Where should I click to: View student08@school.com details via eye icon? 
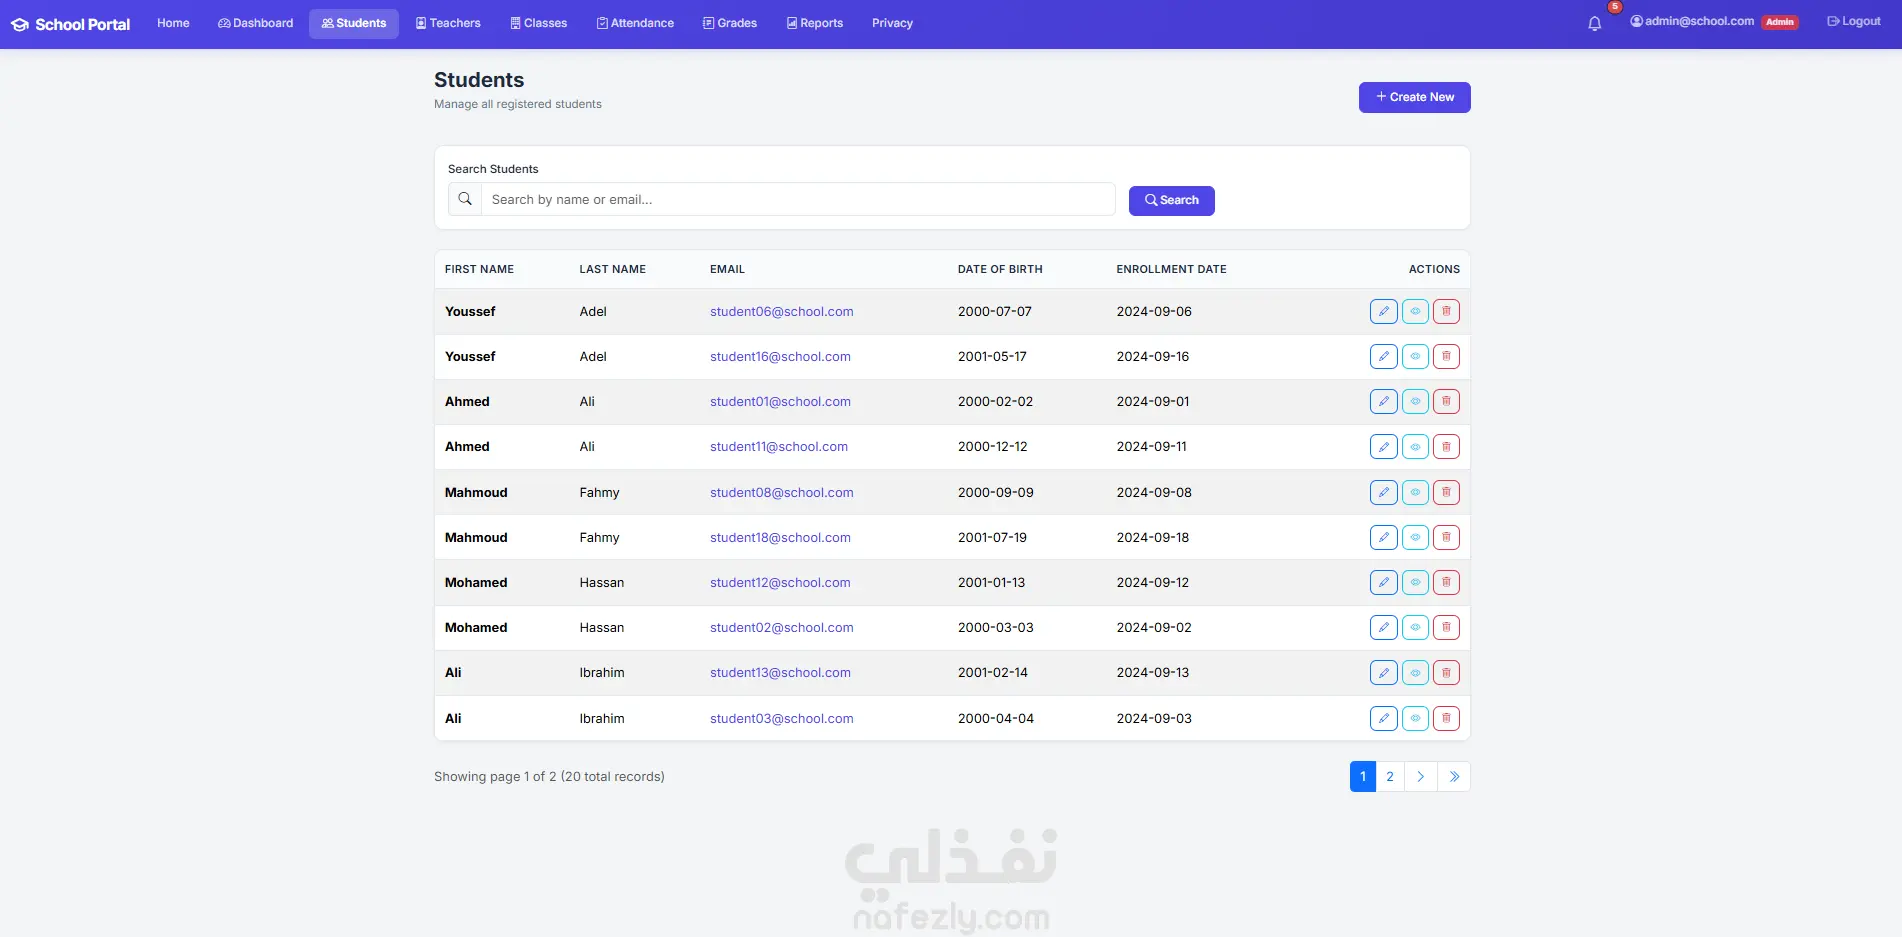point(1415,492)
